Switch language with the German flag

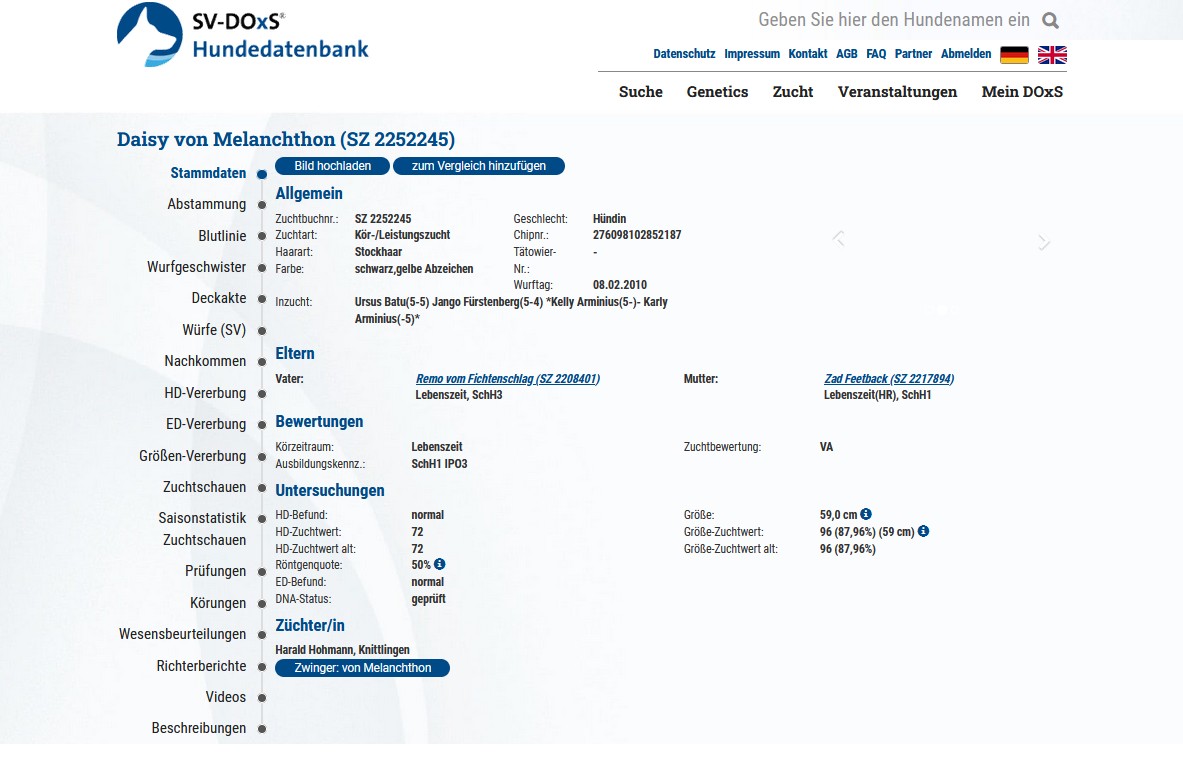[1014, 55]
